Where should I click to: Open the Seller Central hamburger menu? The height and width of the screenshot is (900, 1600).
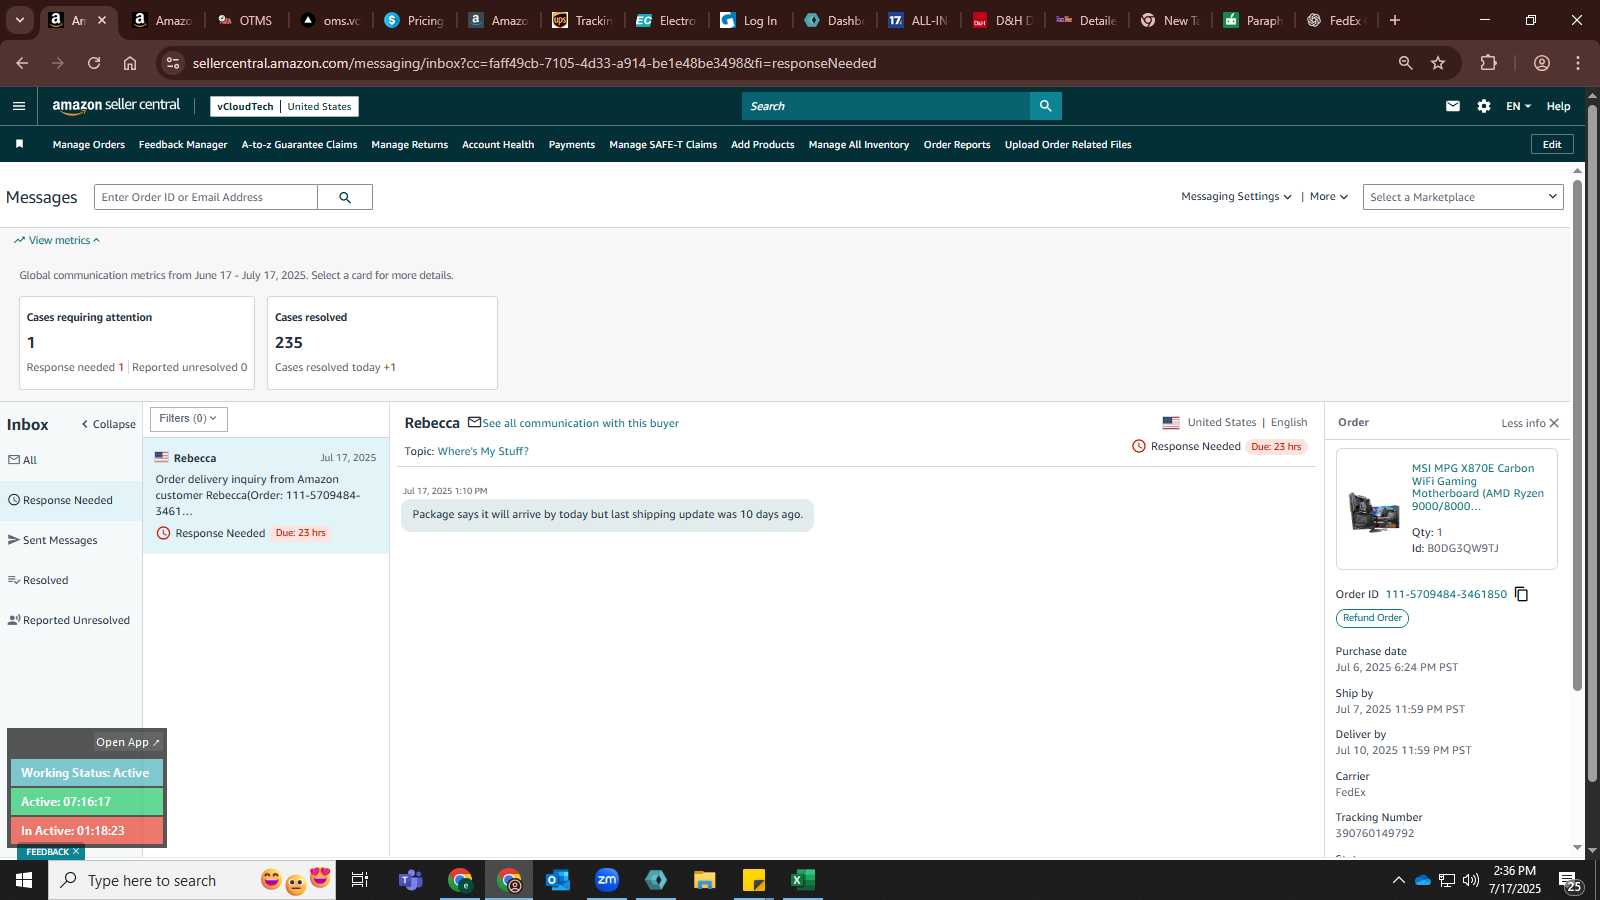tap(19, 106)
